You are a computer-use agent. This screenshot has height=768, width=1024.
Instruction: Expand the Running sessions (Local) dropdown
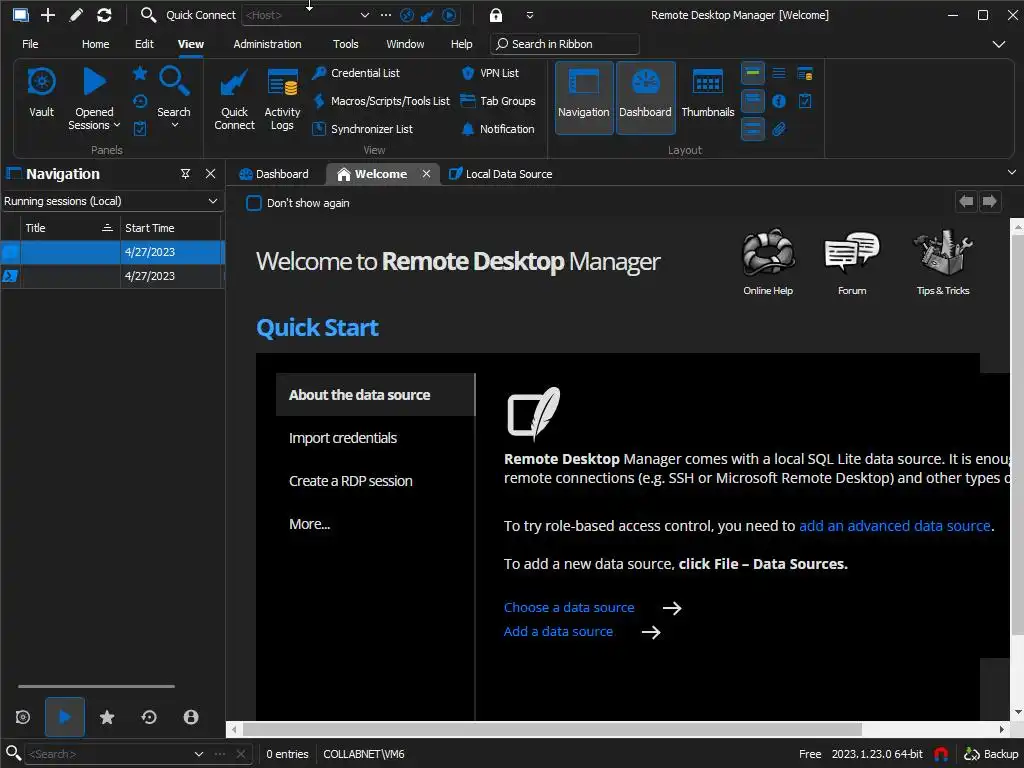213,201
